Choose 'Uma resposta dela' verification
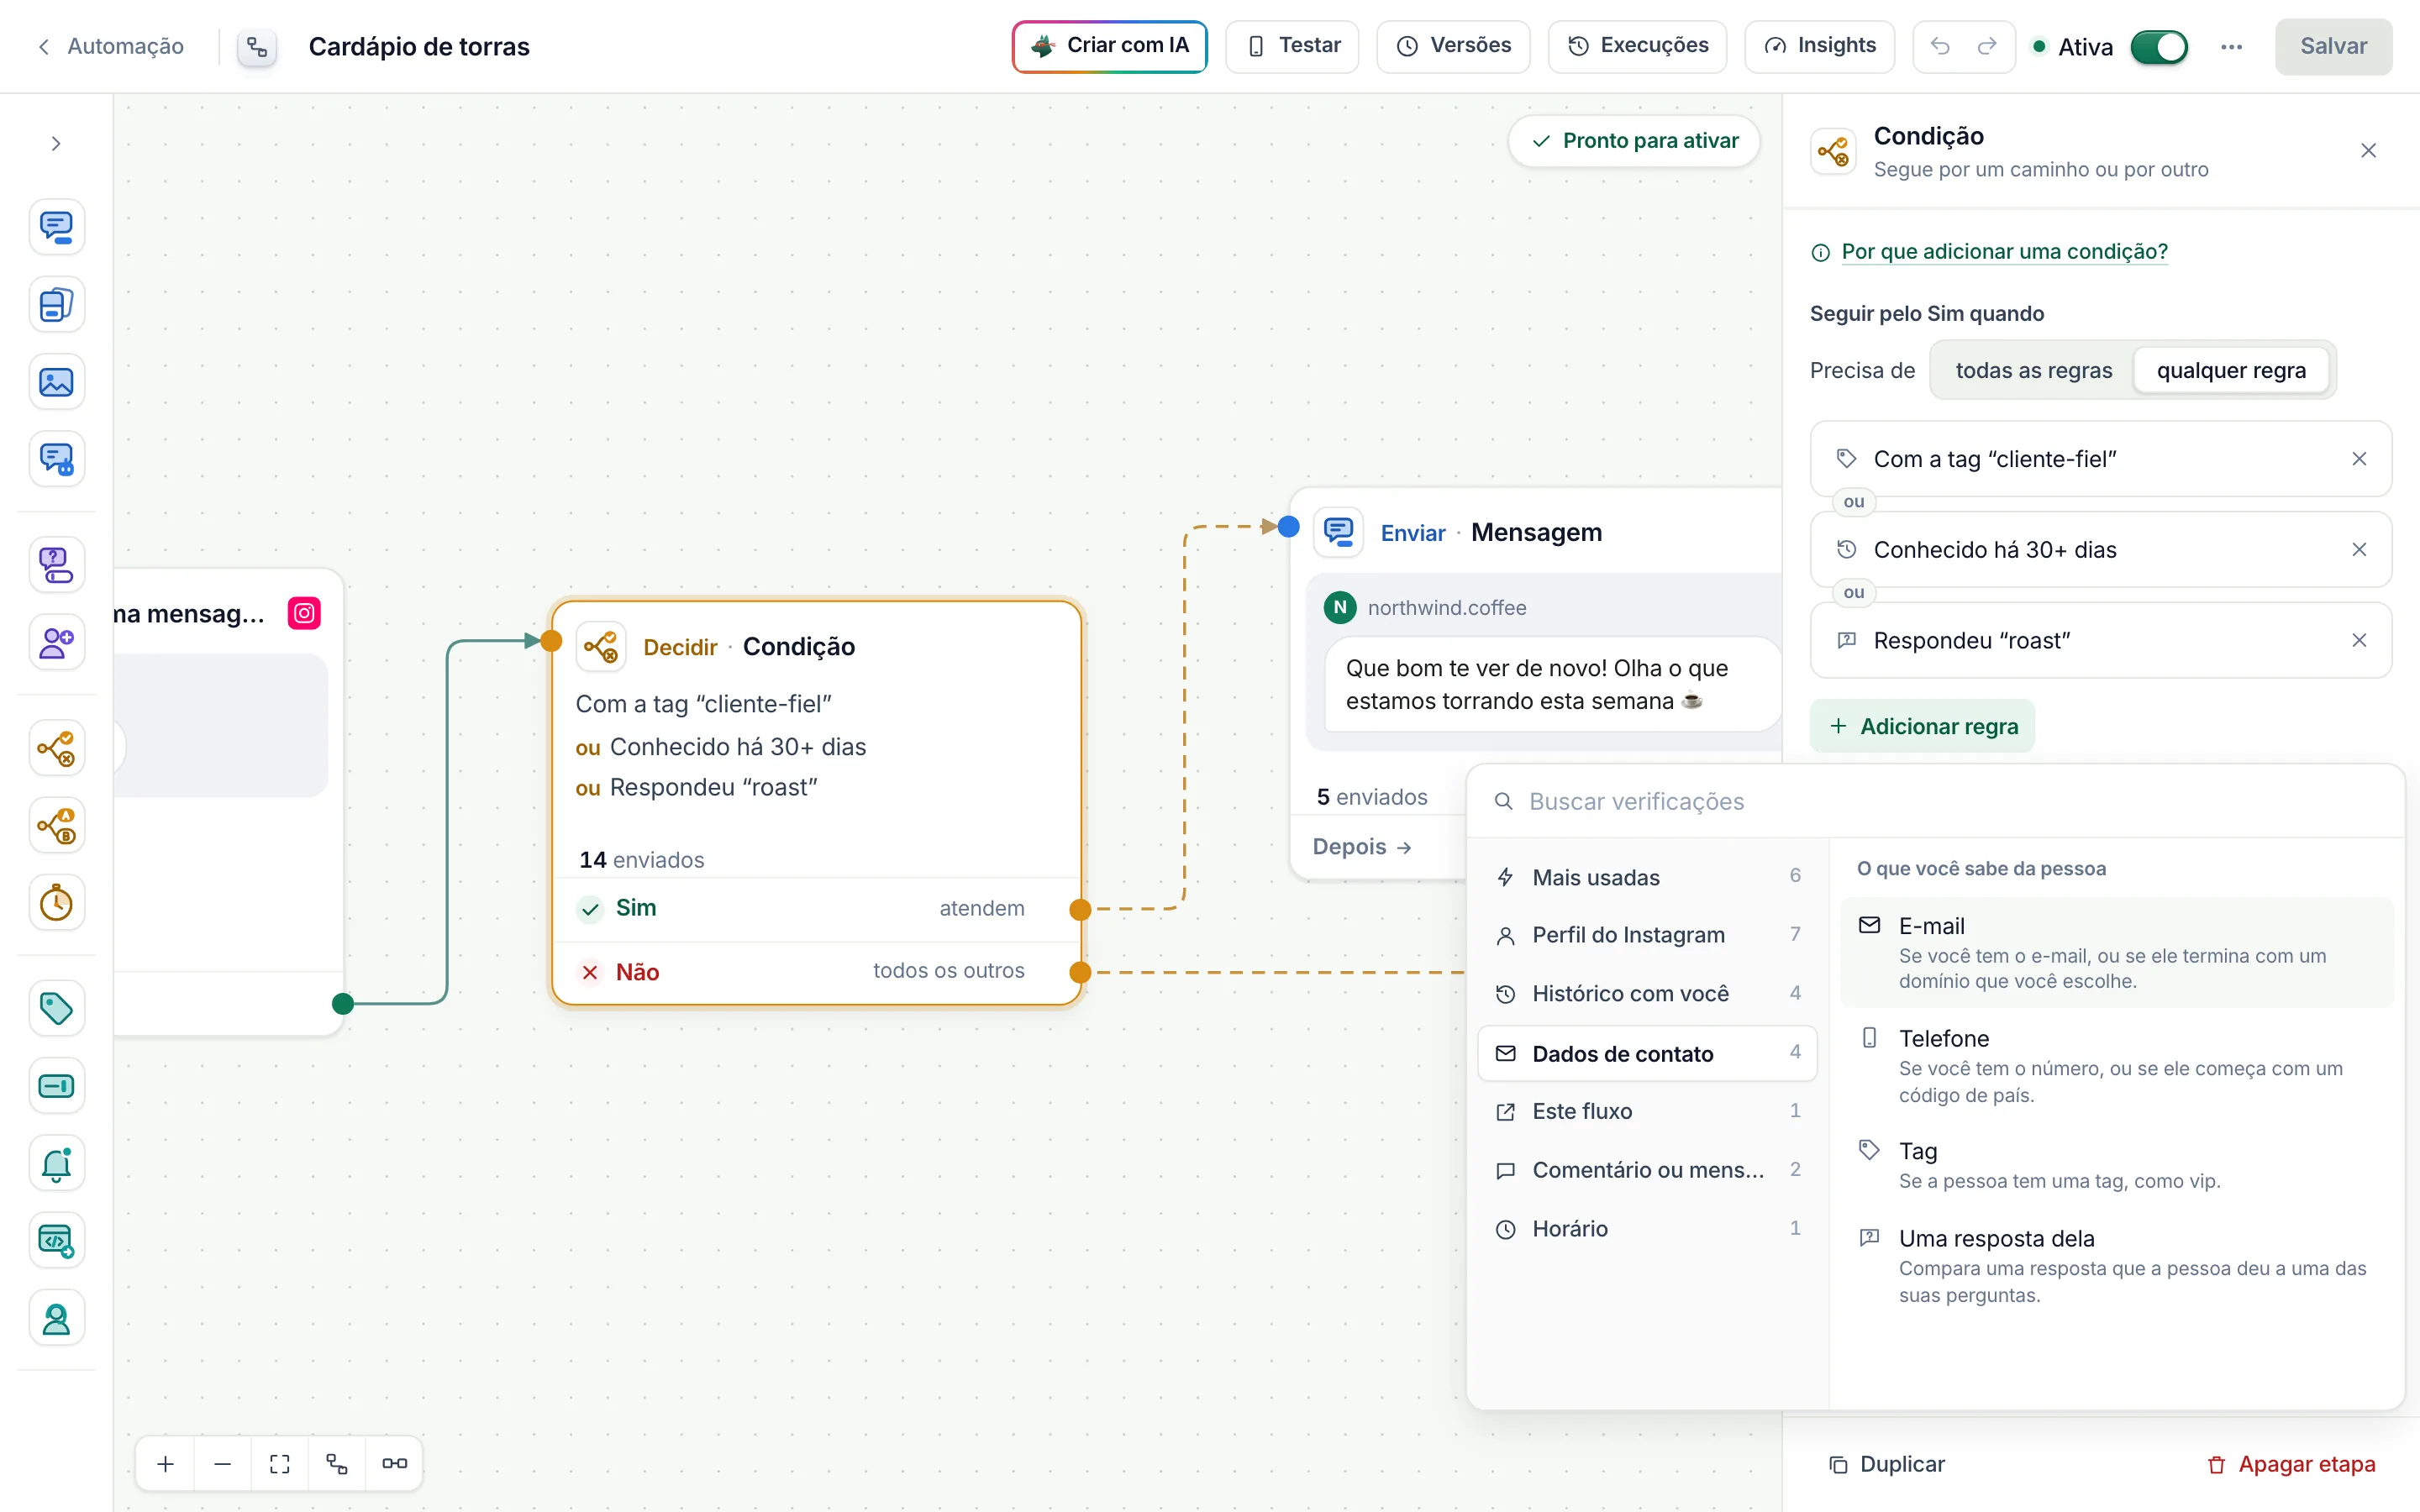Screen dimensions: 2420x1512 [x=2116, y=1265]
